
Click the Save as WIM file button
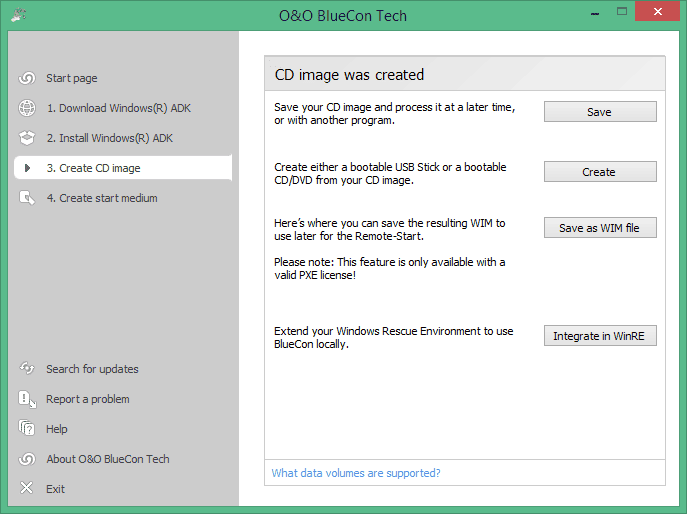coord(600,227)
